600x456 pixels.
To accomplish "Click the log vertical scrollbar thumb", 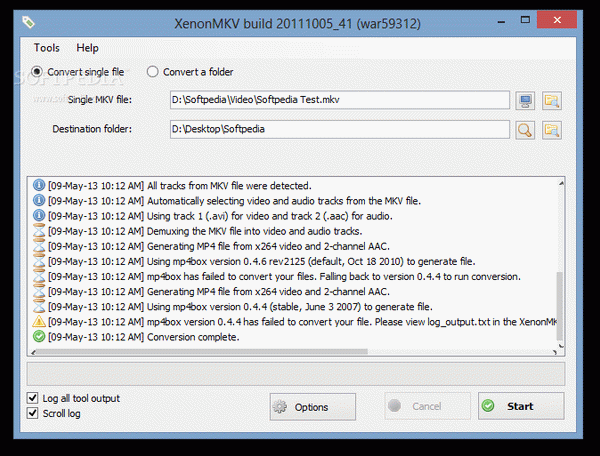I will tap(559, 306).
